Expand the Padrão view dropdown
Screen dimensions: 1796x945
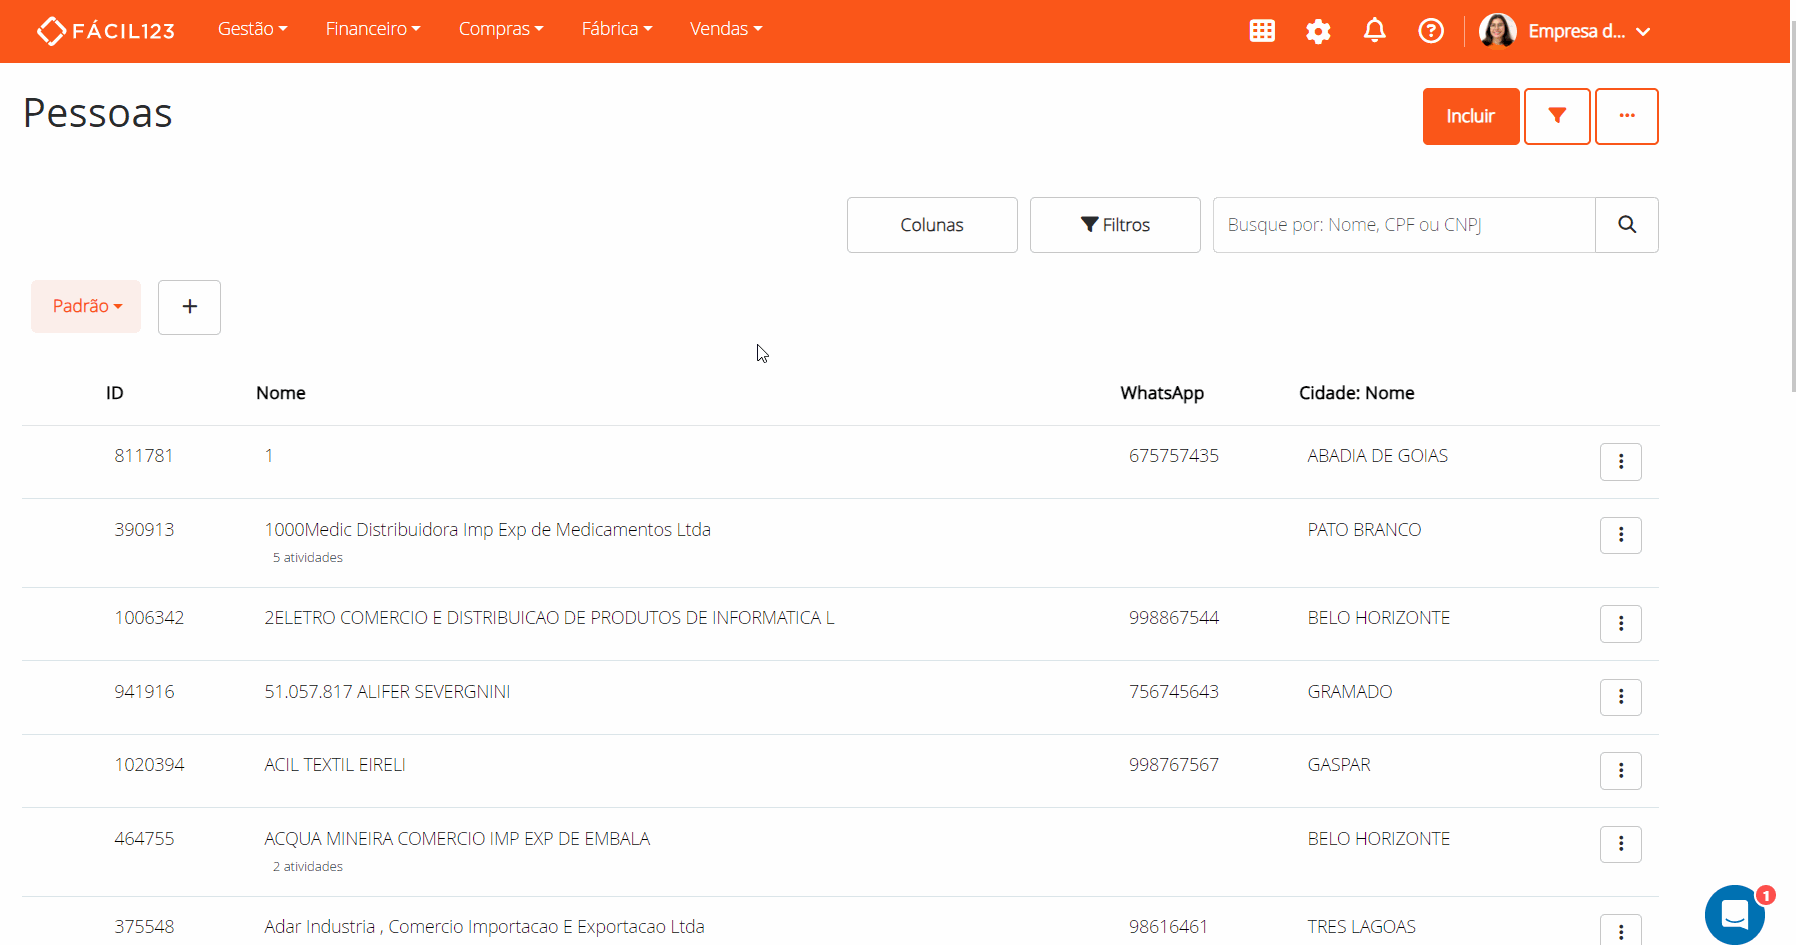86,306
